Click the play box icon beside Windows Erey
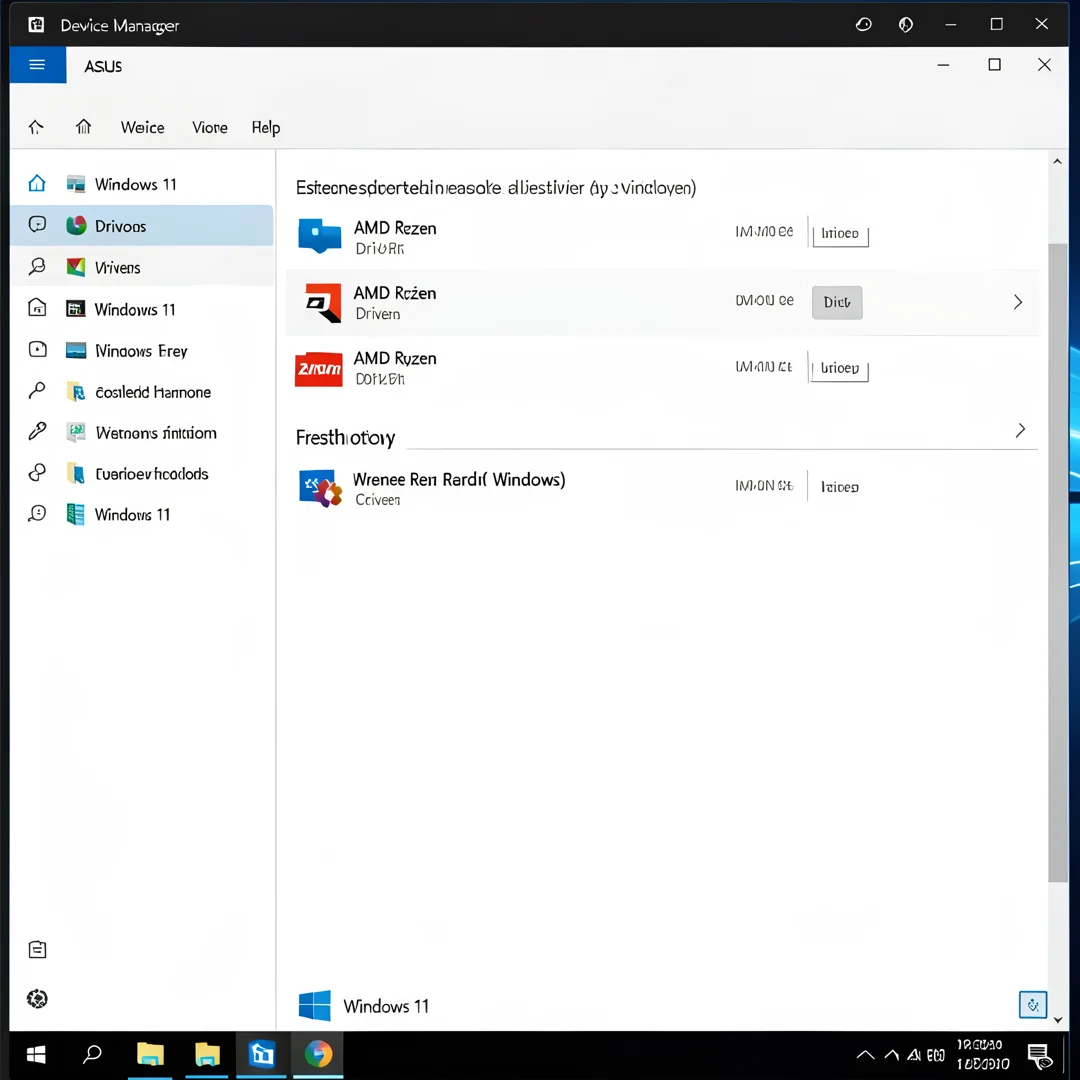The height and width of the screenshot is (1080, 1080). [x=38, y=349]
